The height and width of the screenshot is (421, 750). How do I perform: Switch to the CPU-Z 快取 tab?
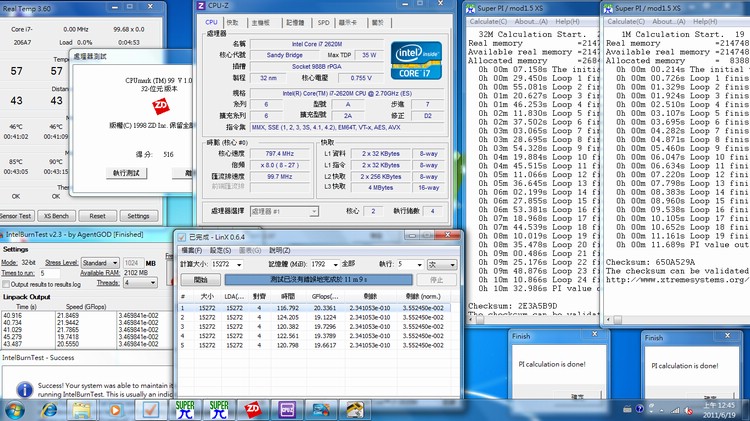click(232, 22)
